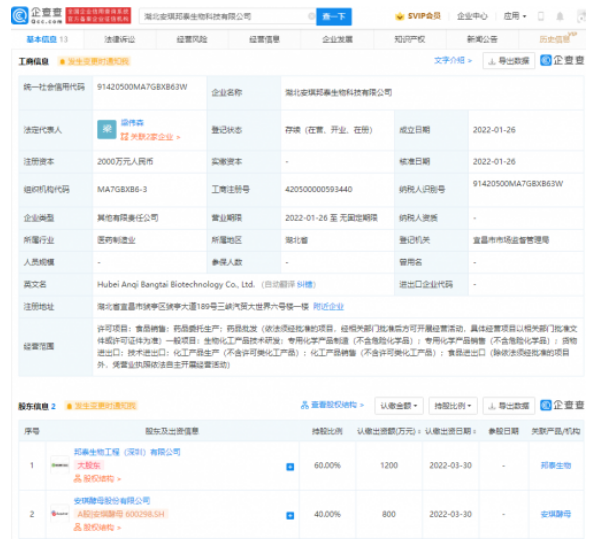Image resolution: width=598 pixels, height=541 pixels.
Task: Open notifications via the bell icon
Action: tap(560, 16)
